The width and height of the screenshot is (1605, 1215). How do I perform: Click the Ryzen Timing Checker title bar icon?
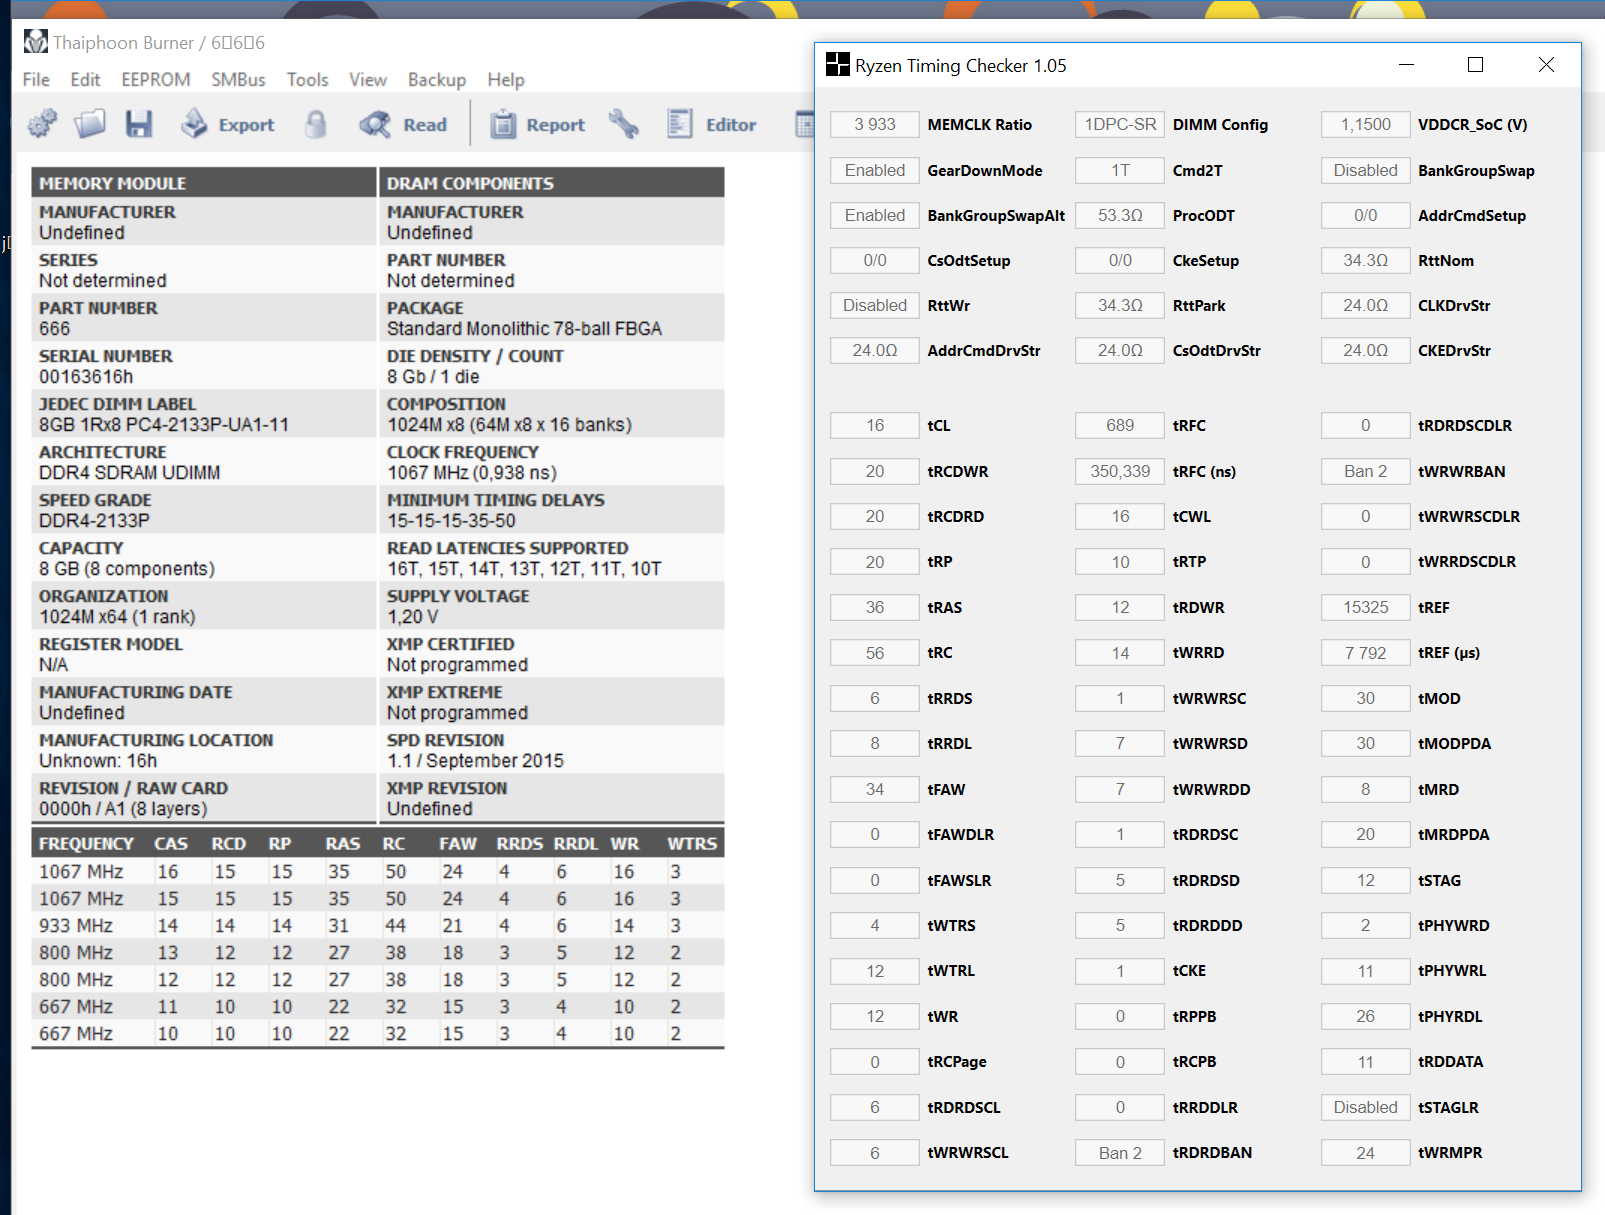(838, 65)
